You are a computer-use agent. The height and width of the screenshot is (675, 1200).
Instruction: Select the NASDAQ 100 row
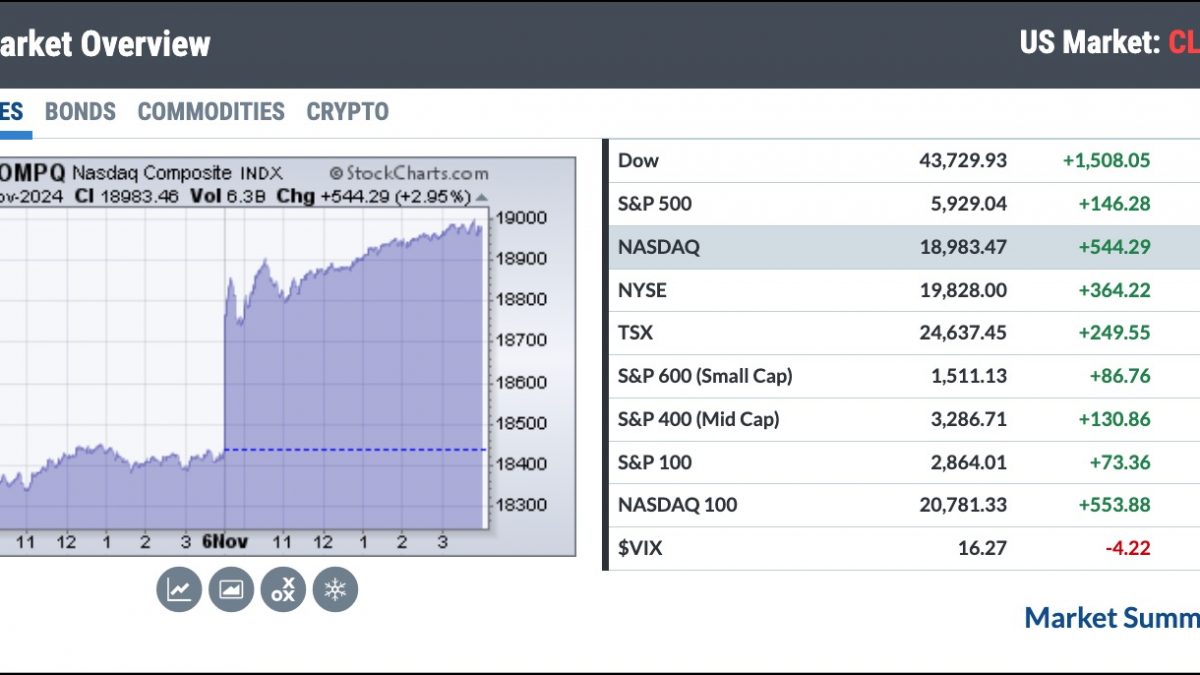(x=904, y=505)
